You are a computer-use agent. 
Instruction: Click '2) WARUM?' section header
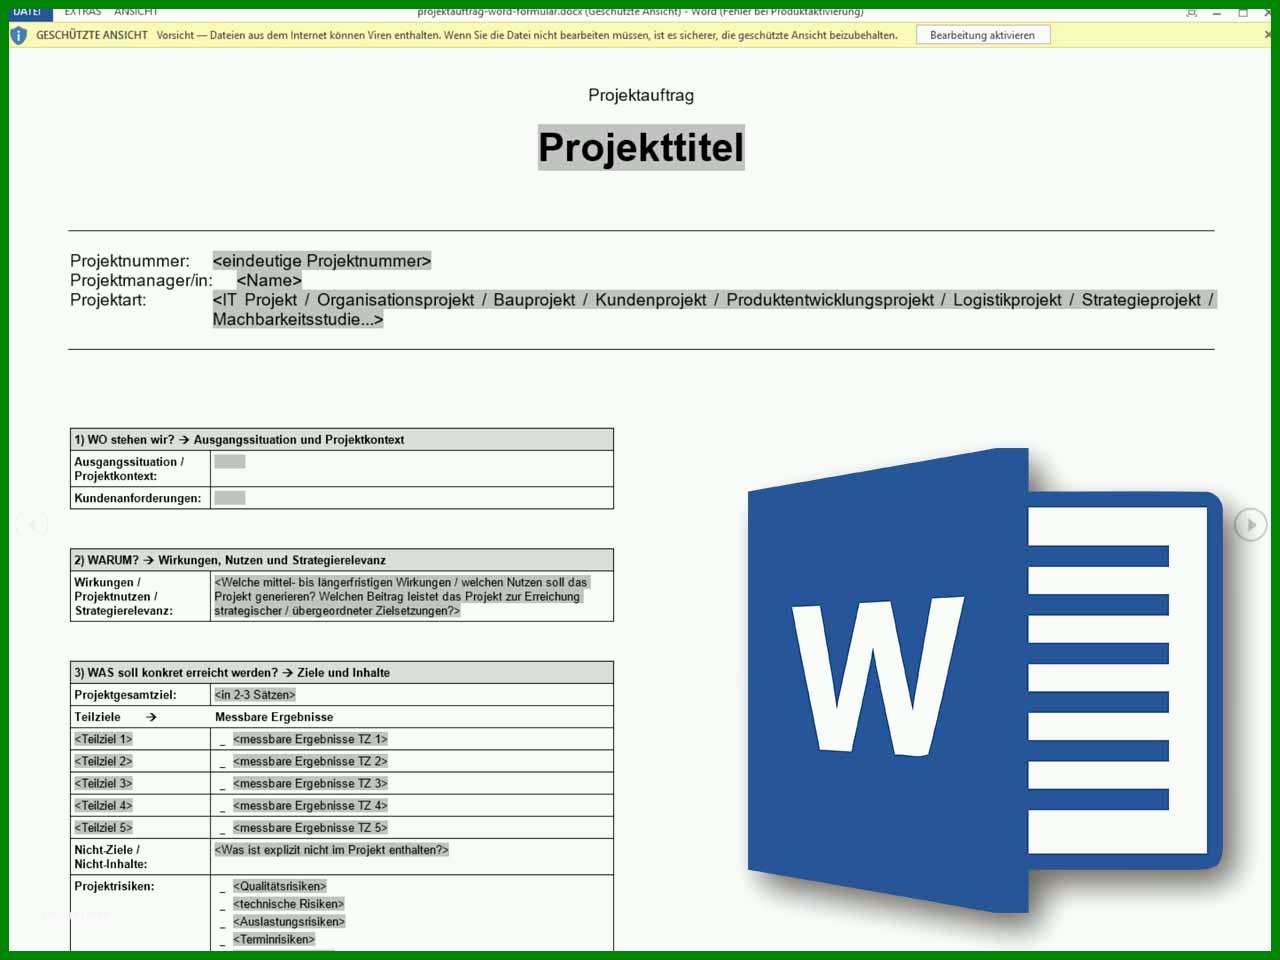point(342,560)
